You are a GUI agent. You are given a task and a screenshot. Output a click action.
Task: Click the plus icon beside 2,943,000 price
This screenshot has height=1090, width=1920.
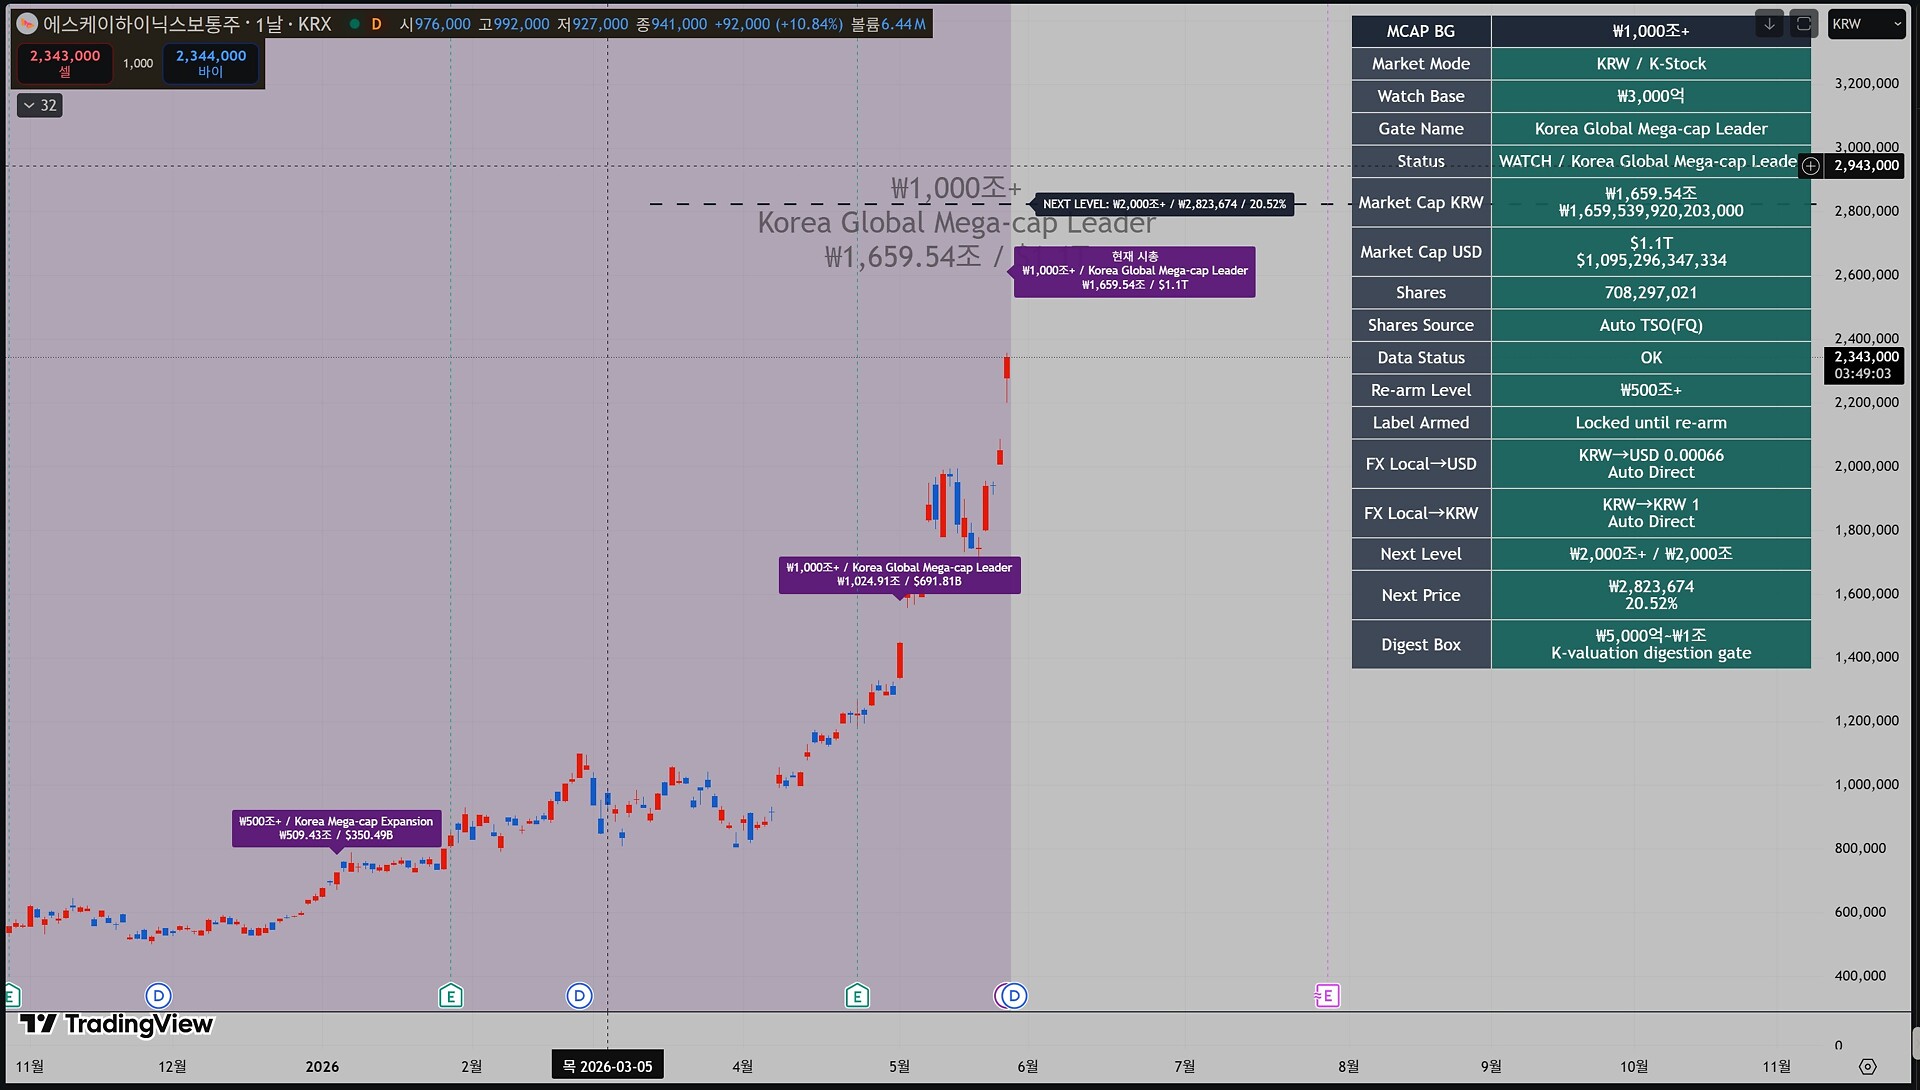(1811, 166)
